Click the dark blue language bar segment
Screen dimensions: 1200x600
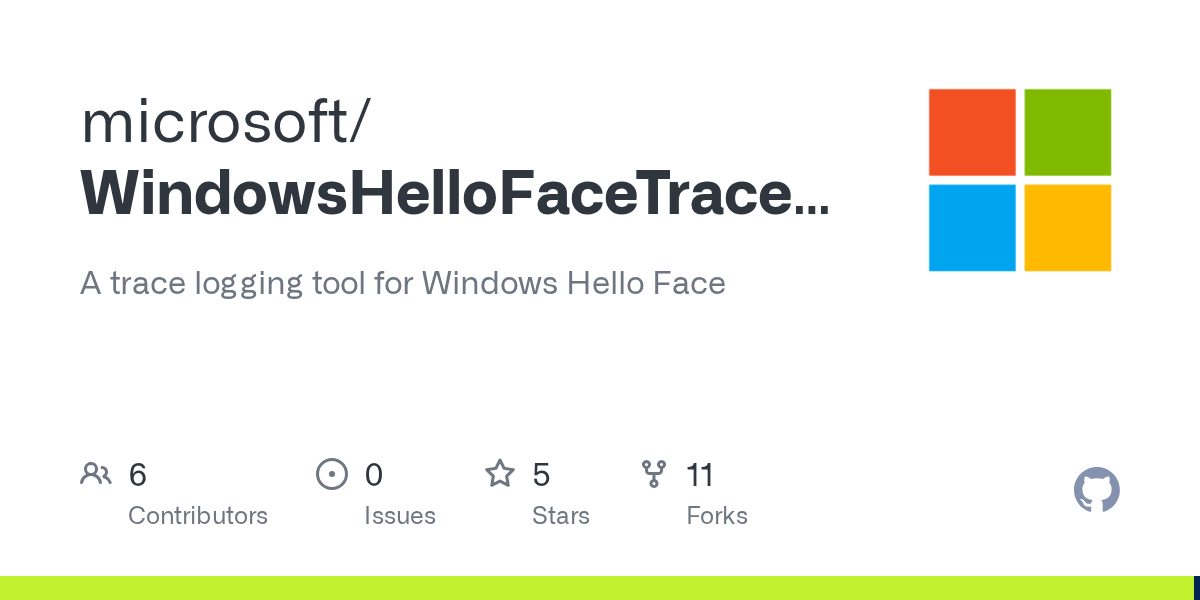(1196, 588)
